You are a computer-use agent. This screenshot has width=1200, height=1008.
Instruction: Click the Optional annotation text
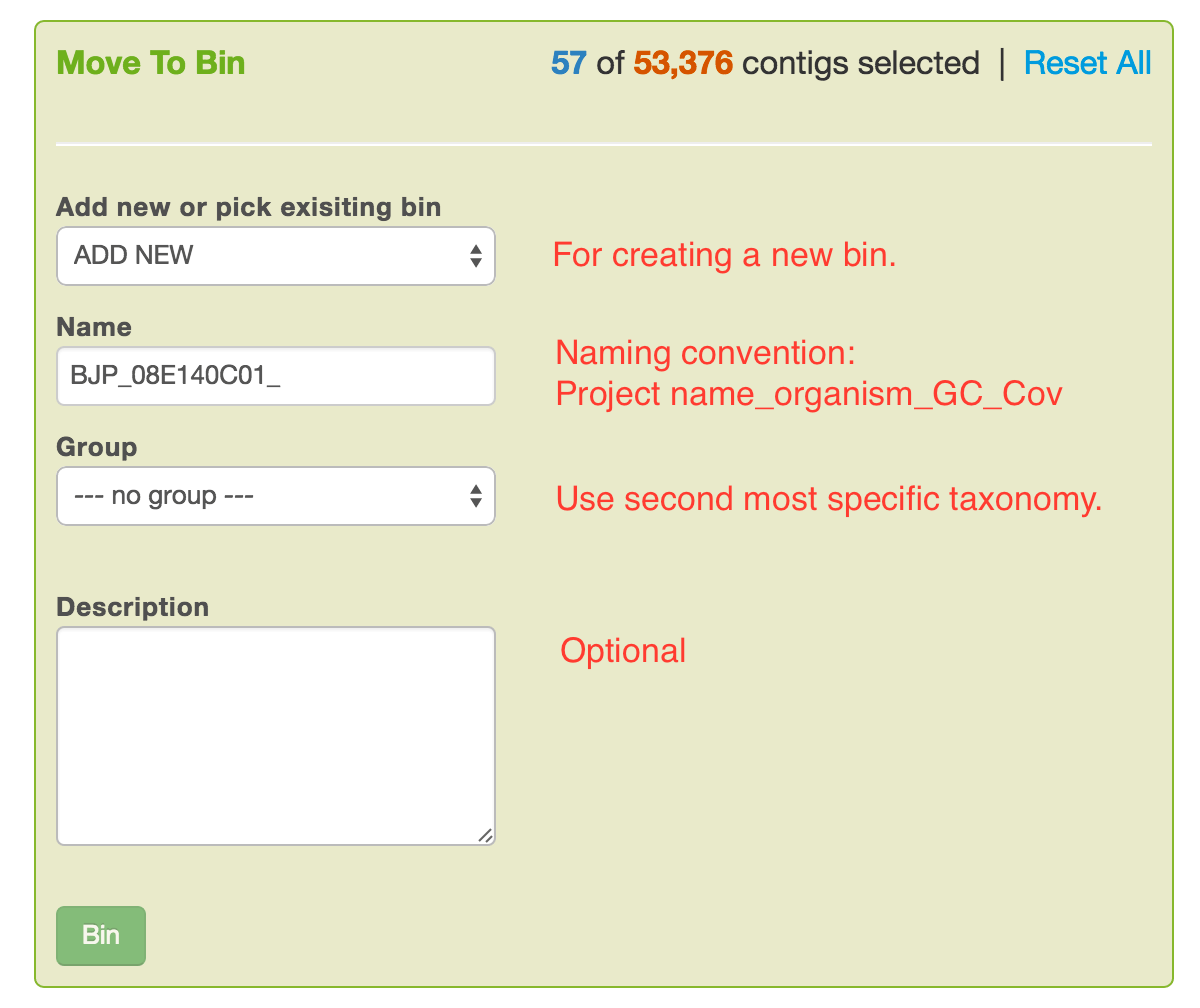point(622,650)
